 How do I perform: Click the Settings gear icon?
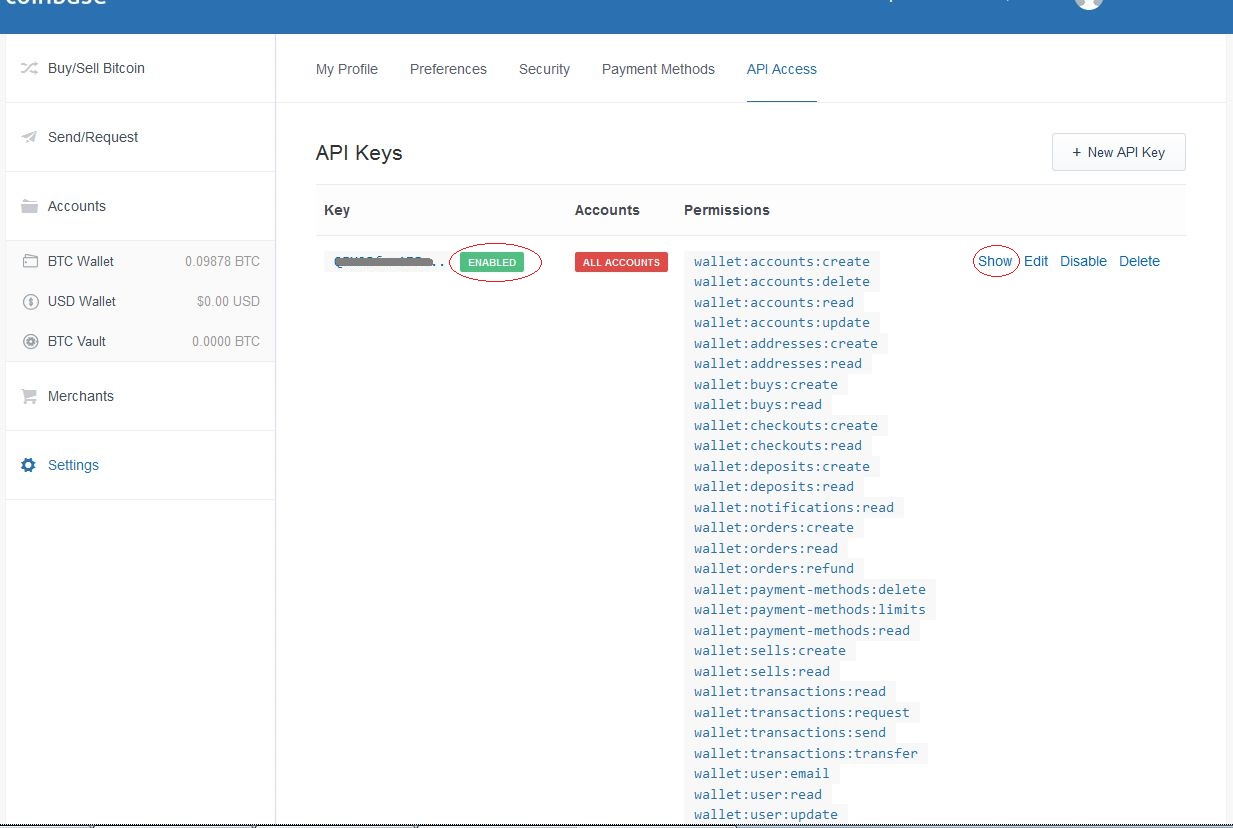pos(29,465)
